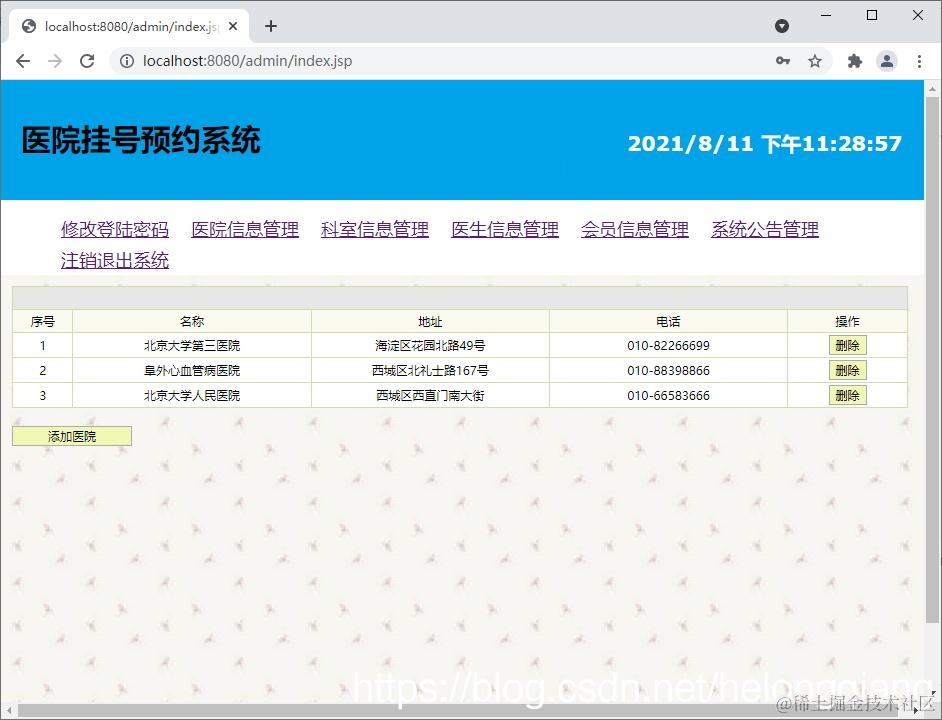Click phone number 010-66583666
942x720 pixels.
pos(668,395)
